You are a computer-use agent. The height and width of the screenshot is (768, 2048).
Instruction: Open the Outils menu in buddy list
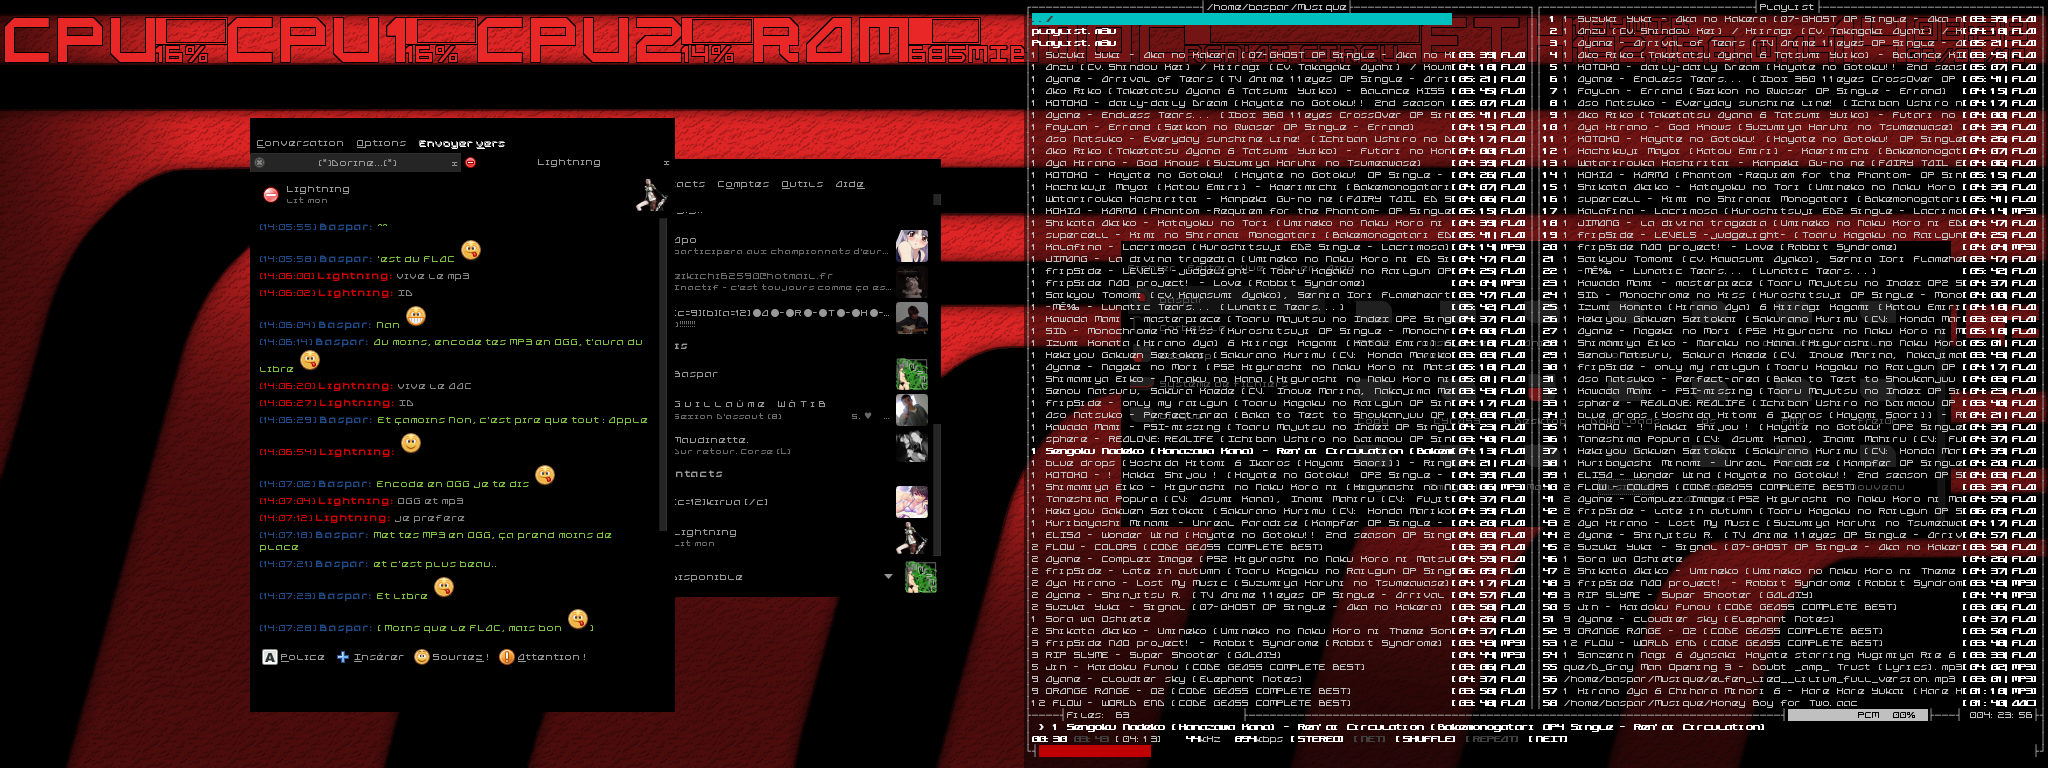(802, 184)
